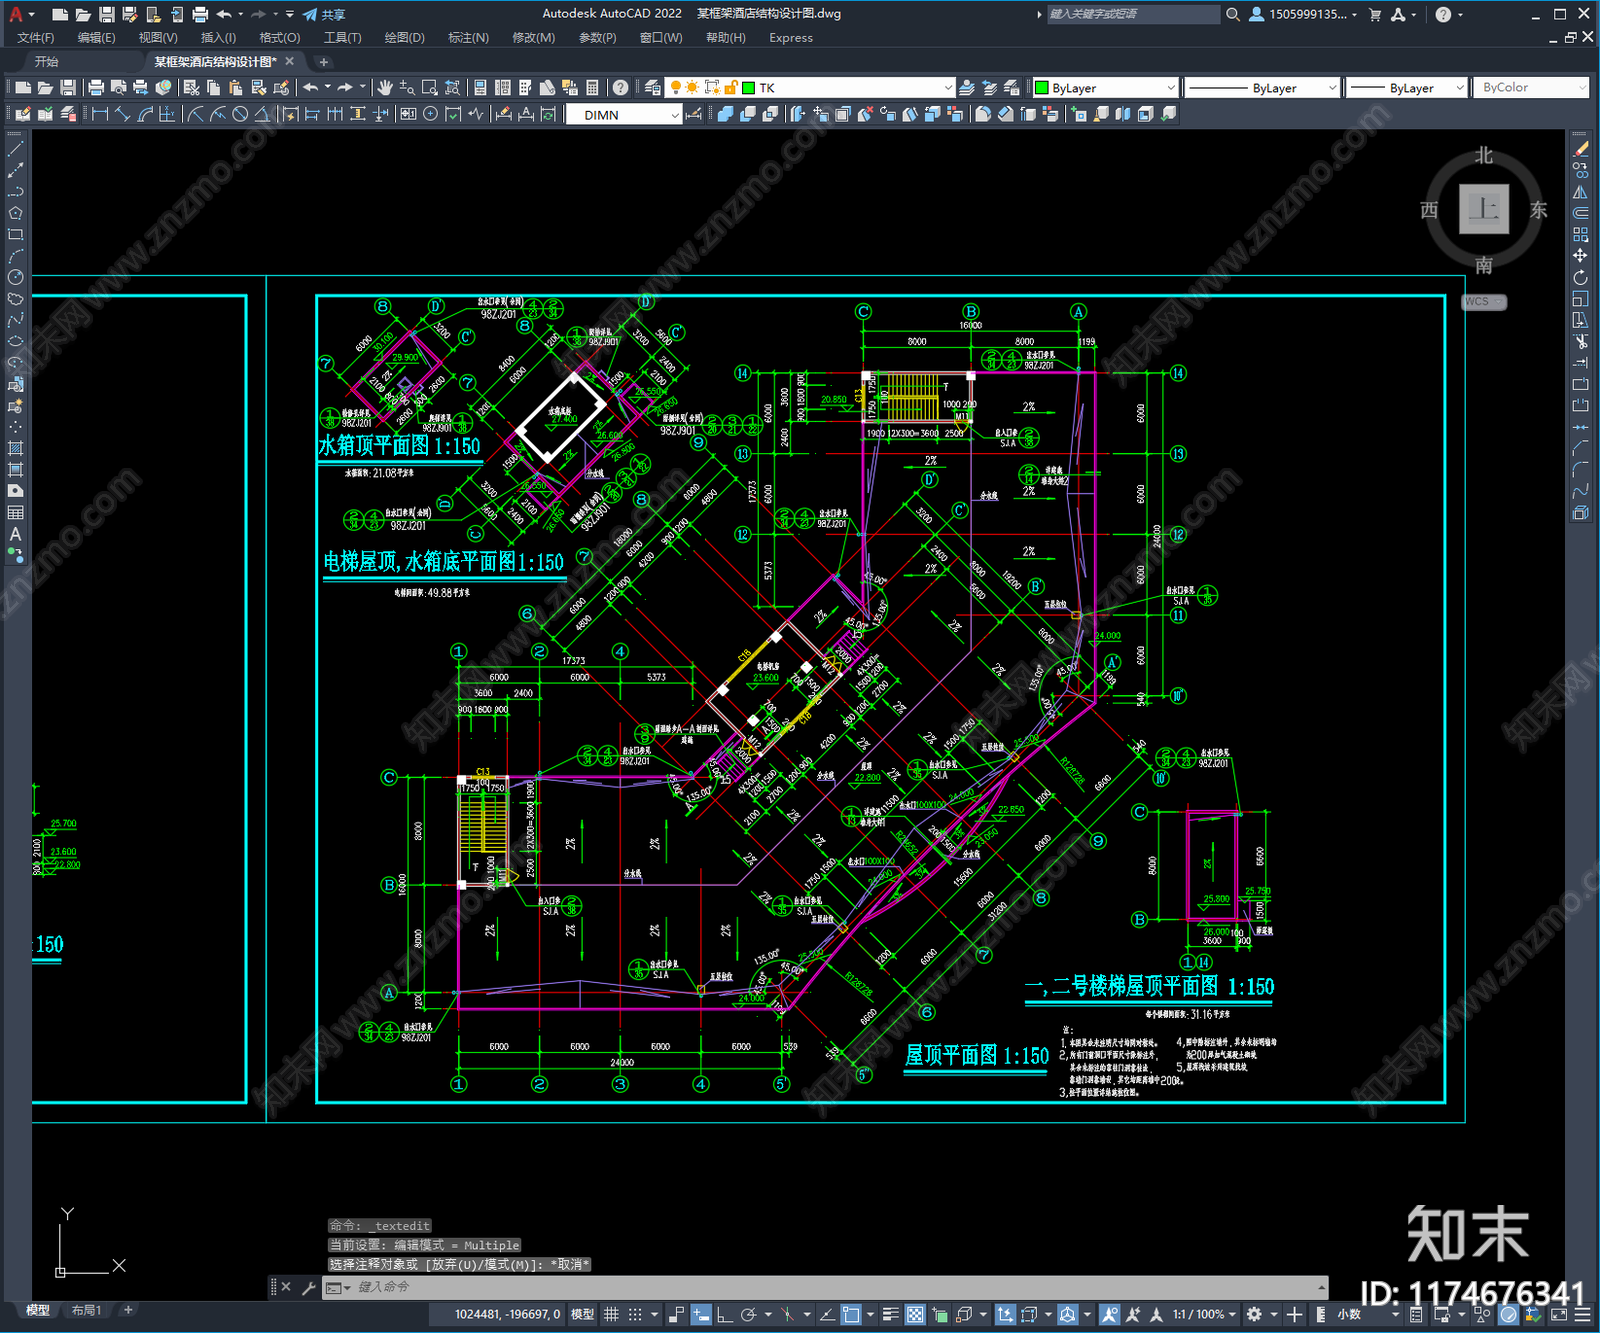This screenshot has height=1333, width=1600.
Task: Click the Erase tool in right toolbar
Action: [1580, 148]
